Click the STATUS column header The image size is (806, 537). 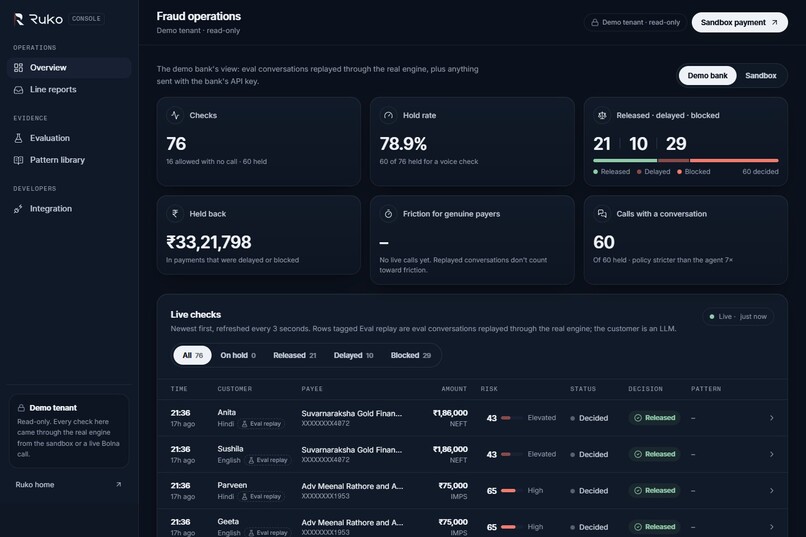tap(583, 389)
